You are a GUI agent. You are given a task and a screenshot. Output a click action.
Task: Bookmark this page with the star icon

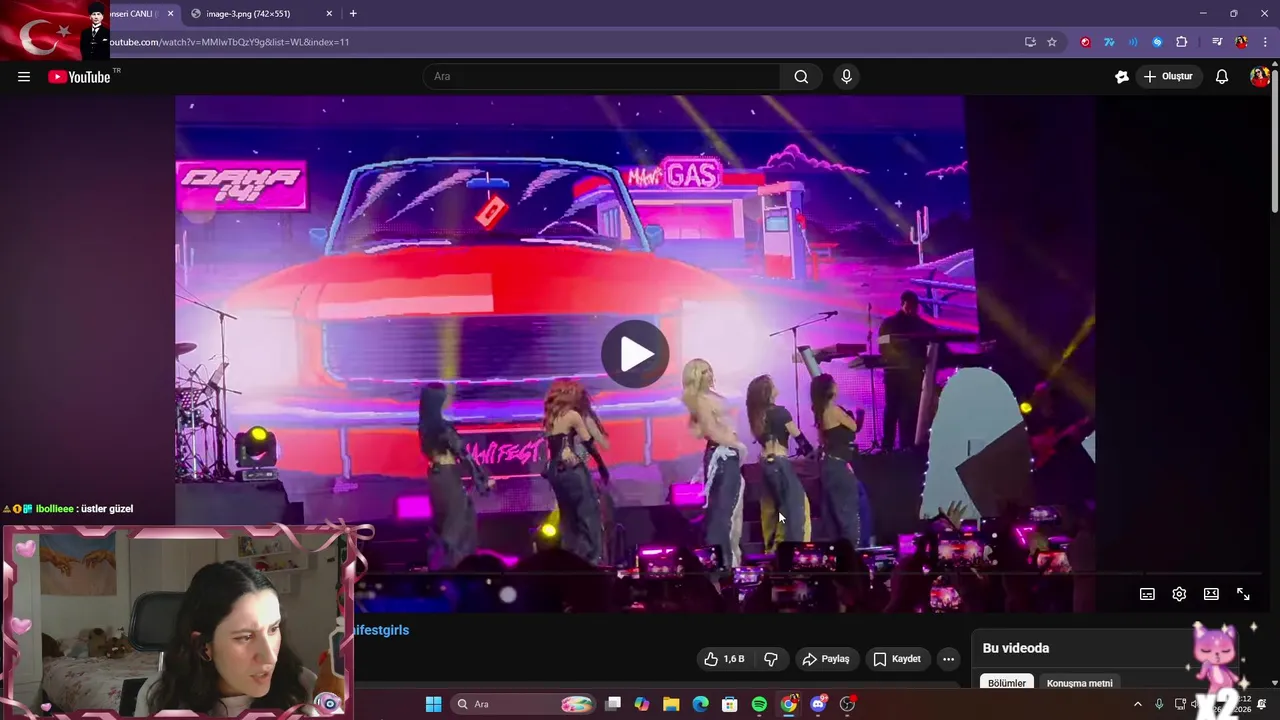pos(1052,42)
